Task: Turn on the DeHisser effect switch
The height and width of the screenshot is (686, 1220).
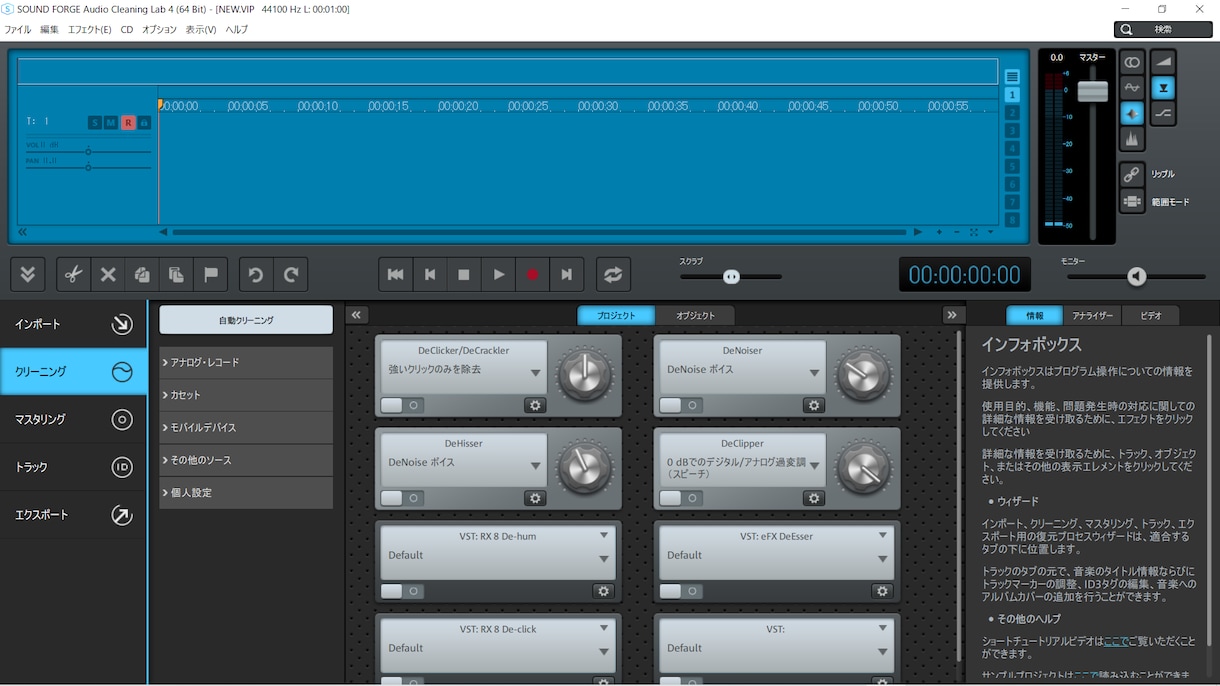Action: pos(402,498)
